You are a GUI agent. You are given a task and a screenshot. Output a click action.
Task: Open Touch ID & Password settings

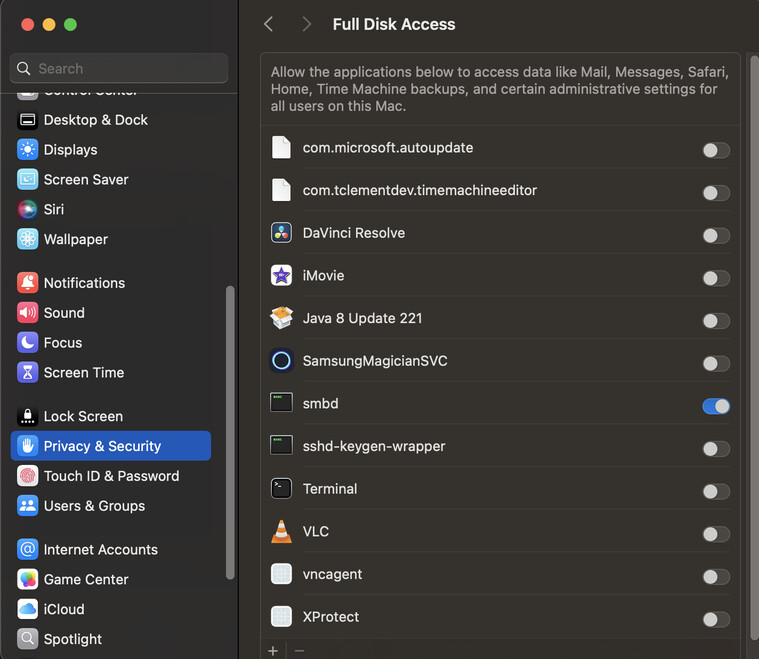[x=111, y=476]
